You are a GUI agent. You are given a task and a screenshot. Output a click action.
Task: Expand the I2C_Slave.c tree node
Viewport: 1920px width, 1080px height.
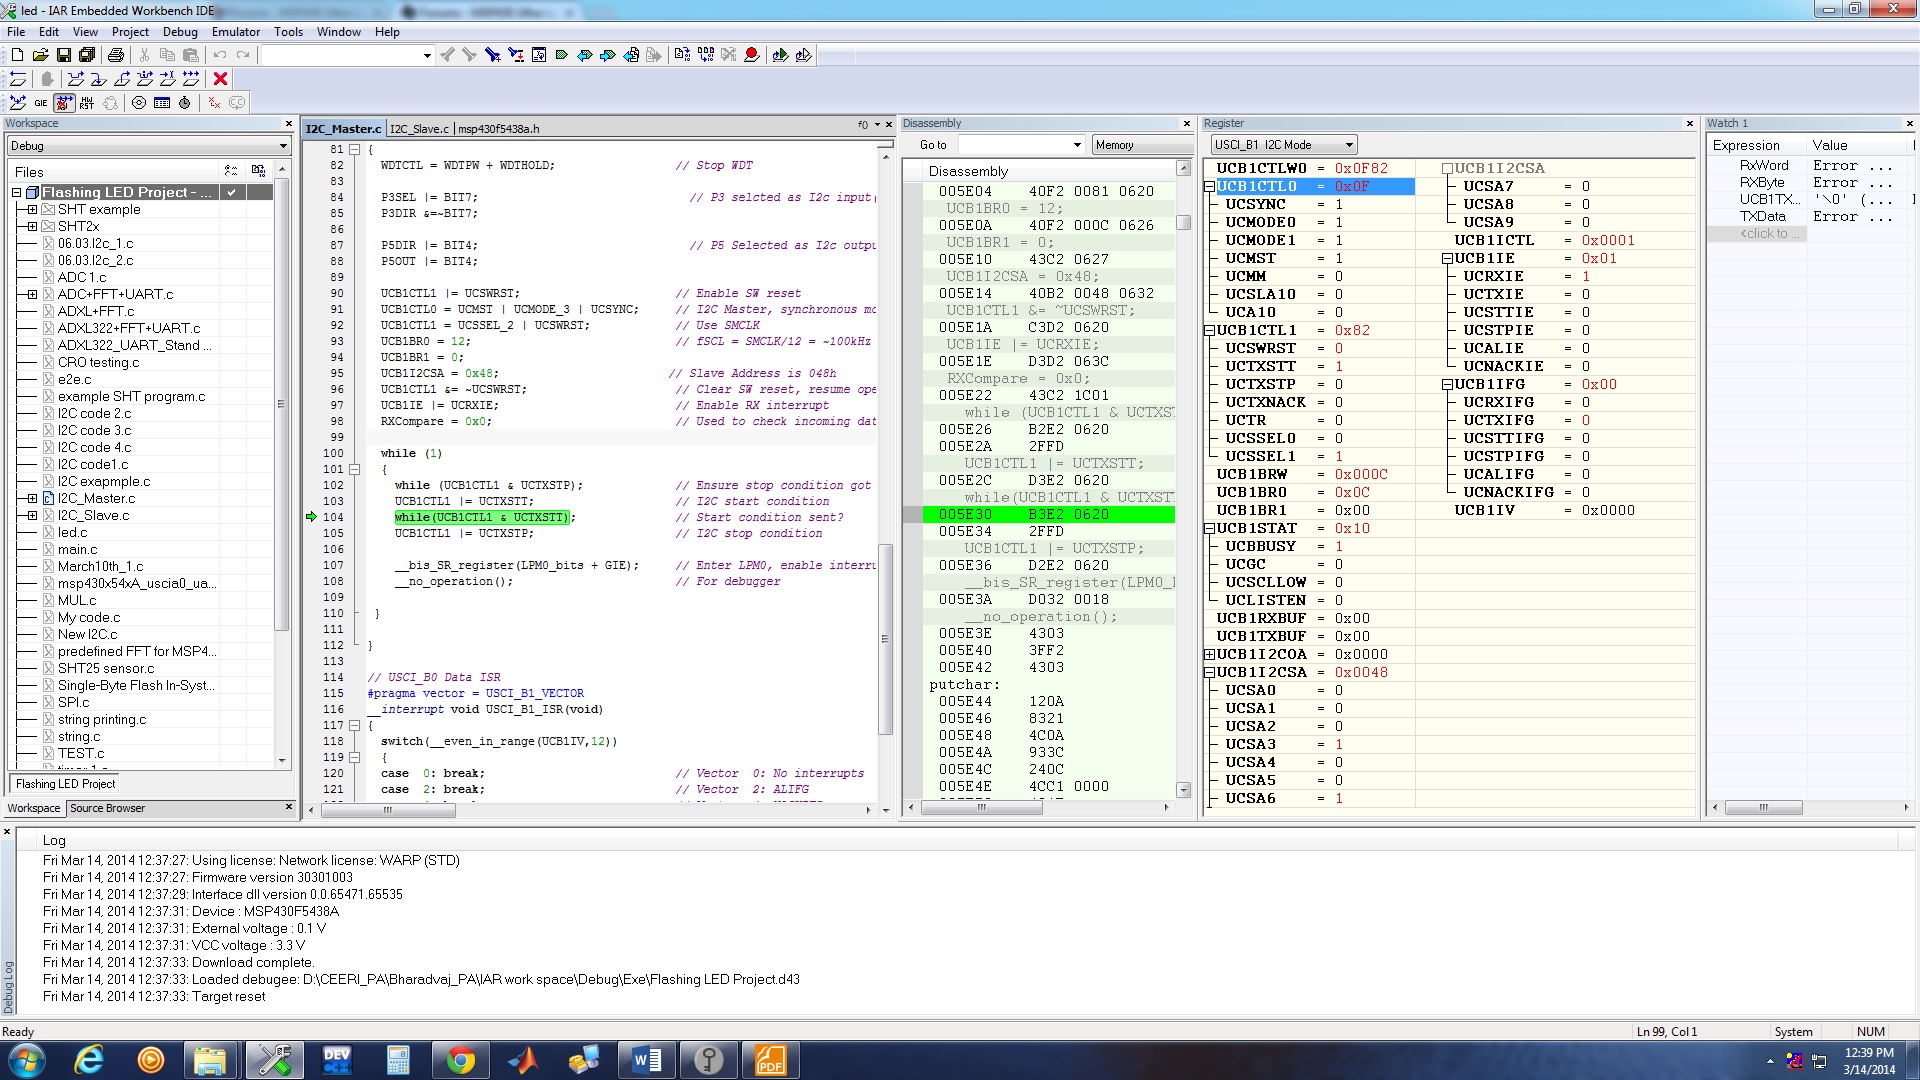pyautogui.click(x=32, y=516)
